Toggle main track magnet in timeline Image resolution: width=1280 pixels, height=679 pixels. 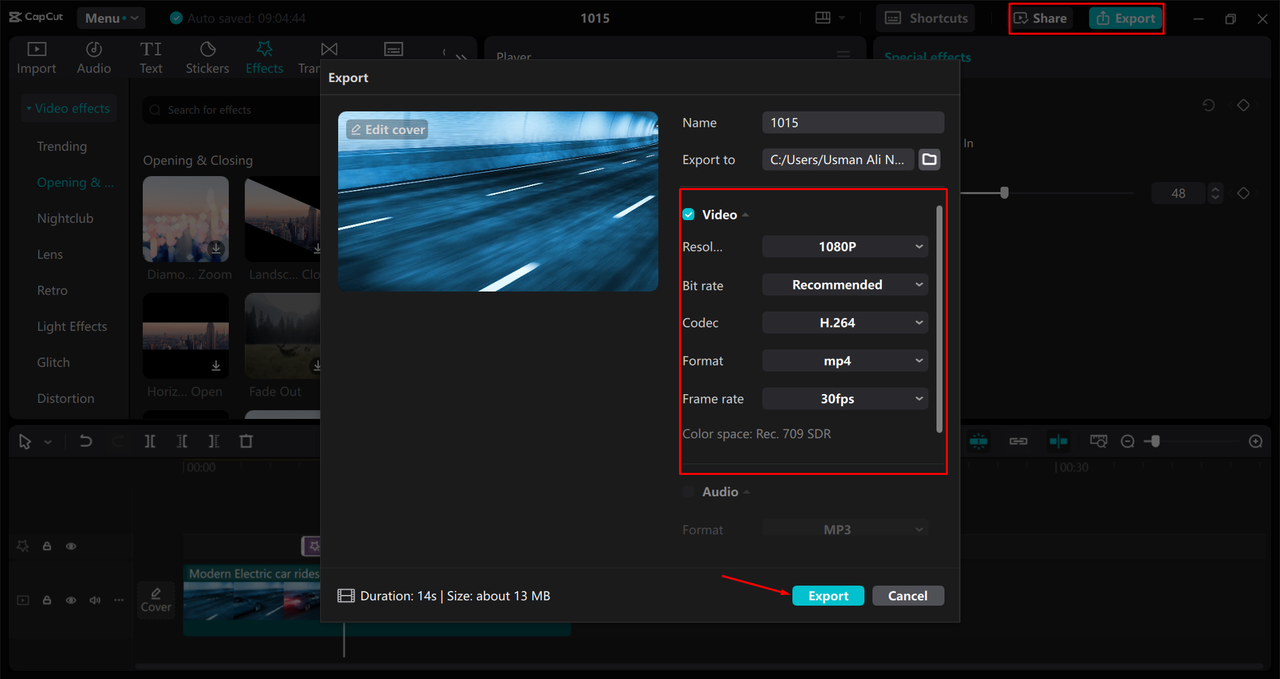coord(978,441)
